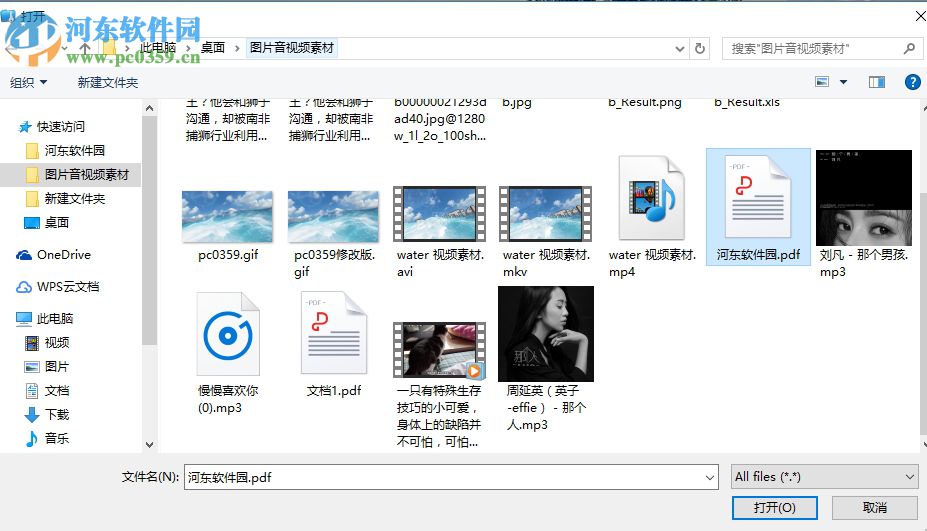Click the change view icon
Screen dimensions: 927x531
(822, 82)
